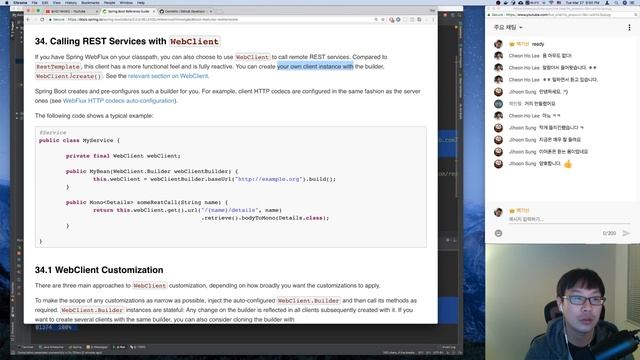Click the '34. Calling REST Services' heading
Image resolution: width=640 pixels, height=360 pixels.
click(x=127, y=41)
